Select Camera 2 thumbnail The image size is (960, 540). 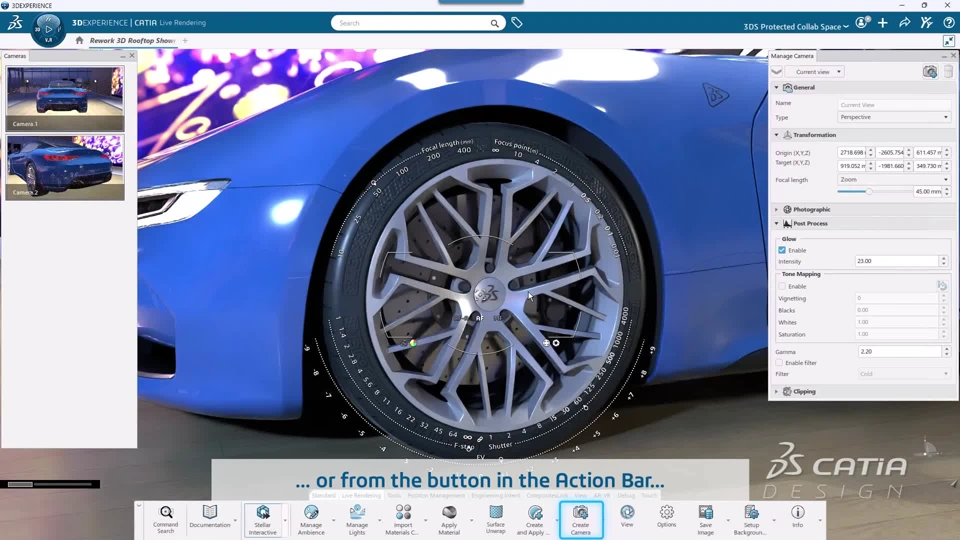[x=65, y=167]
